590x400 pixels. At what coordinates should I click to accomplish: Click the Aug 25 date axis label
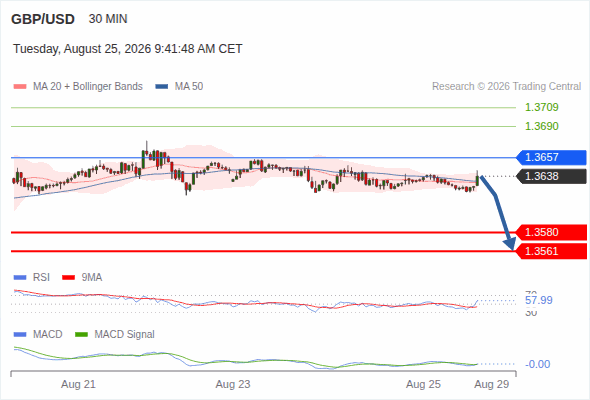tap(423, 385)
